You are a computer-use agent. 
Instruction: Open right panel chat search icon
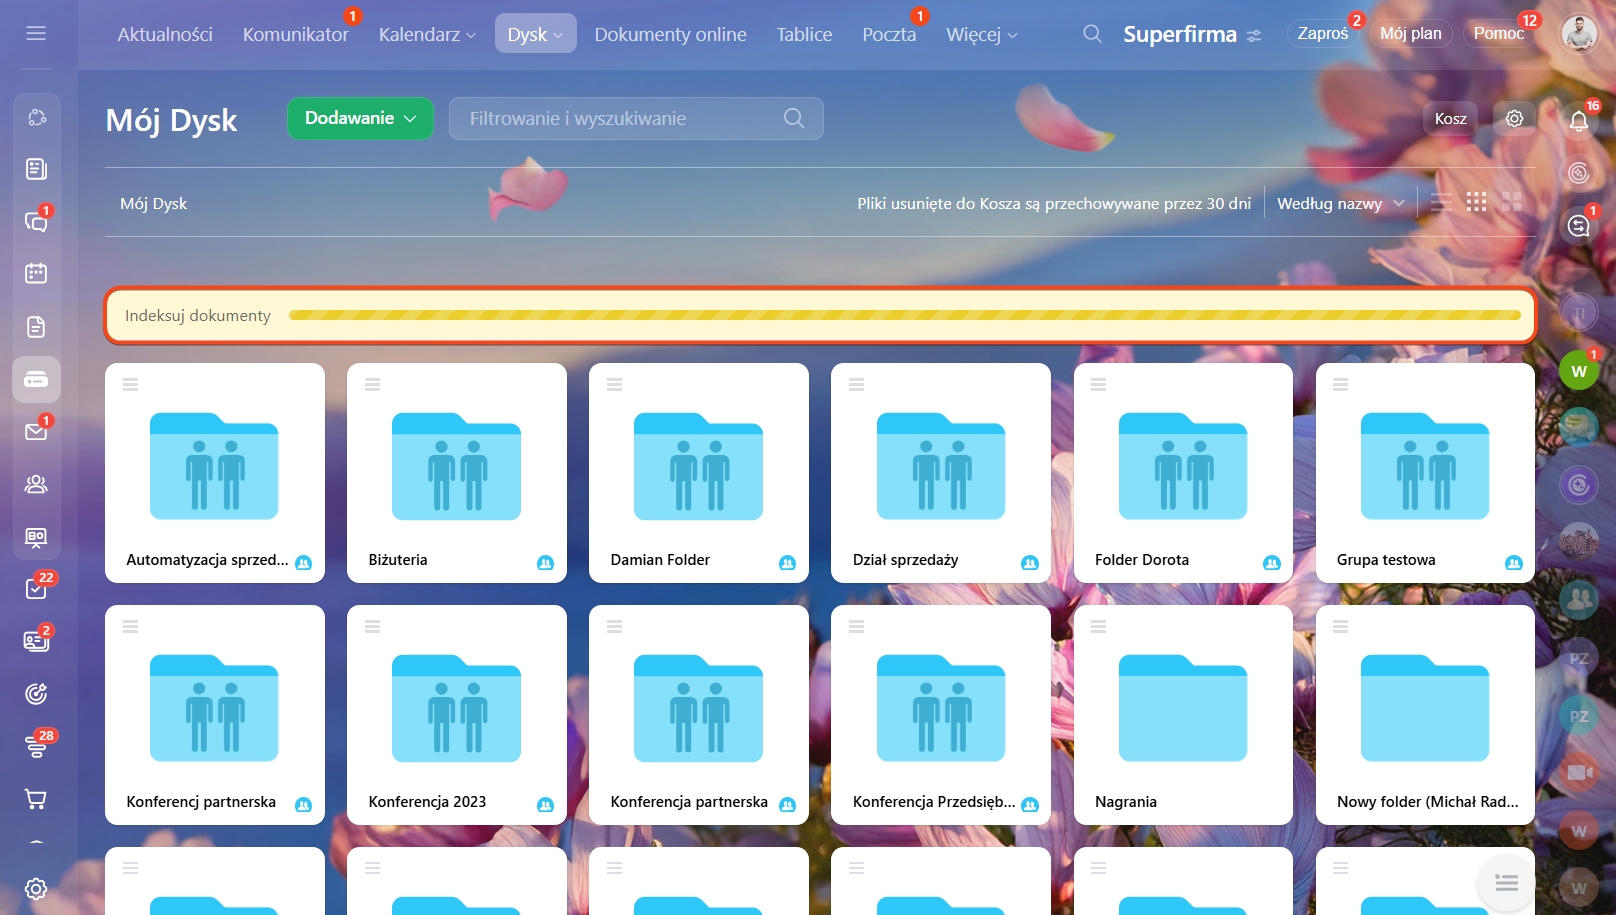tap(1579, 225)
